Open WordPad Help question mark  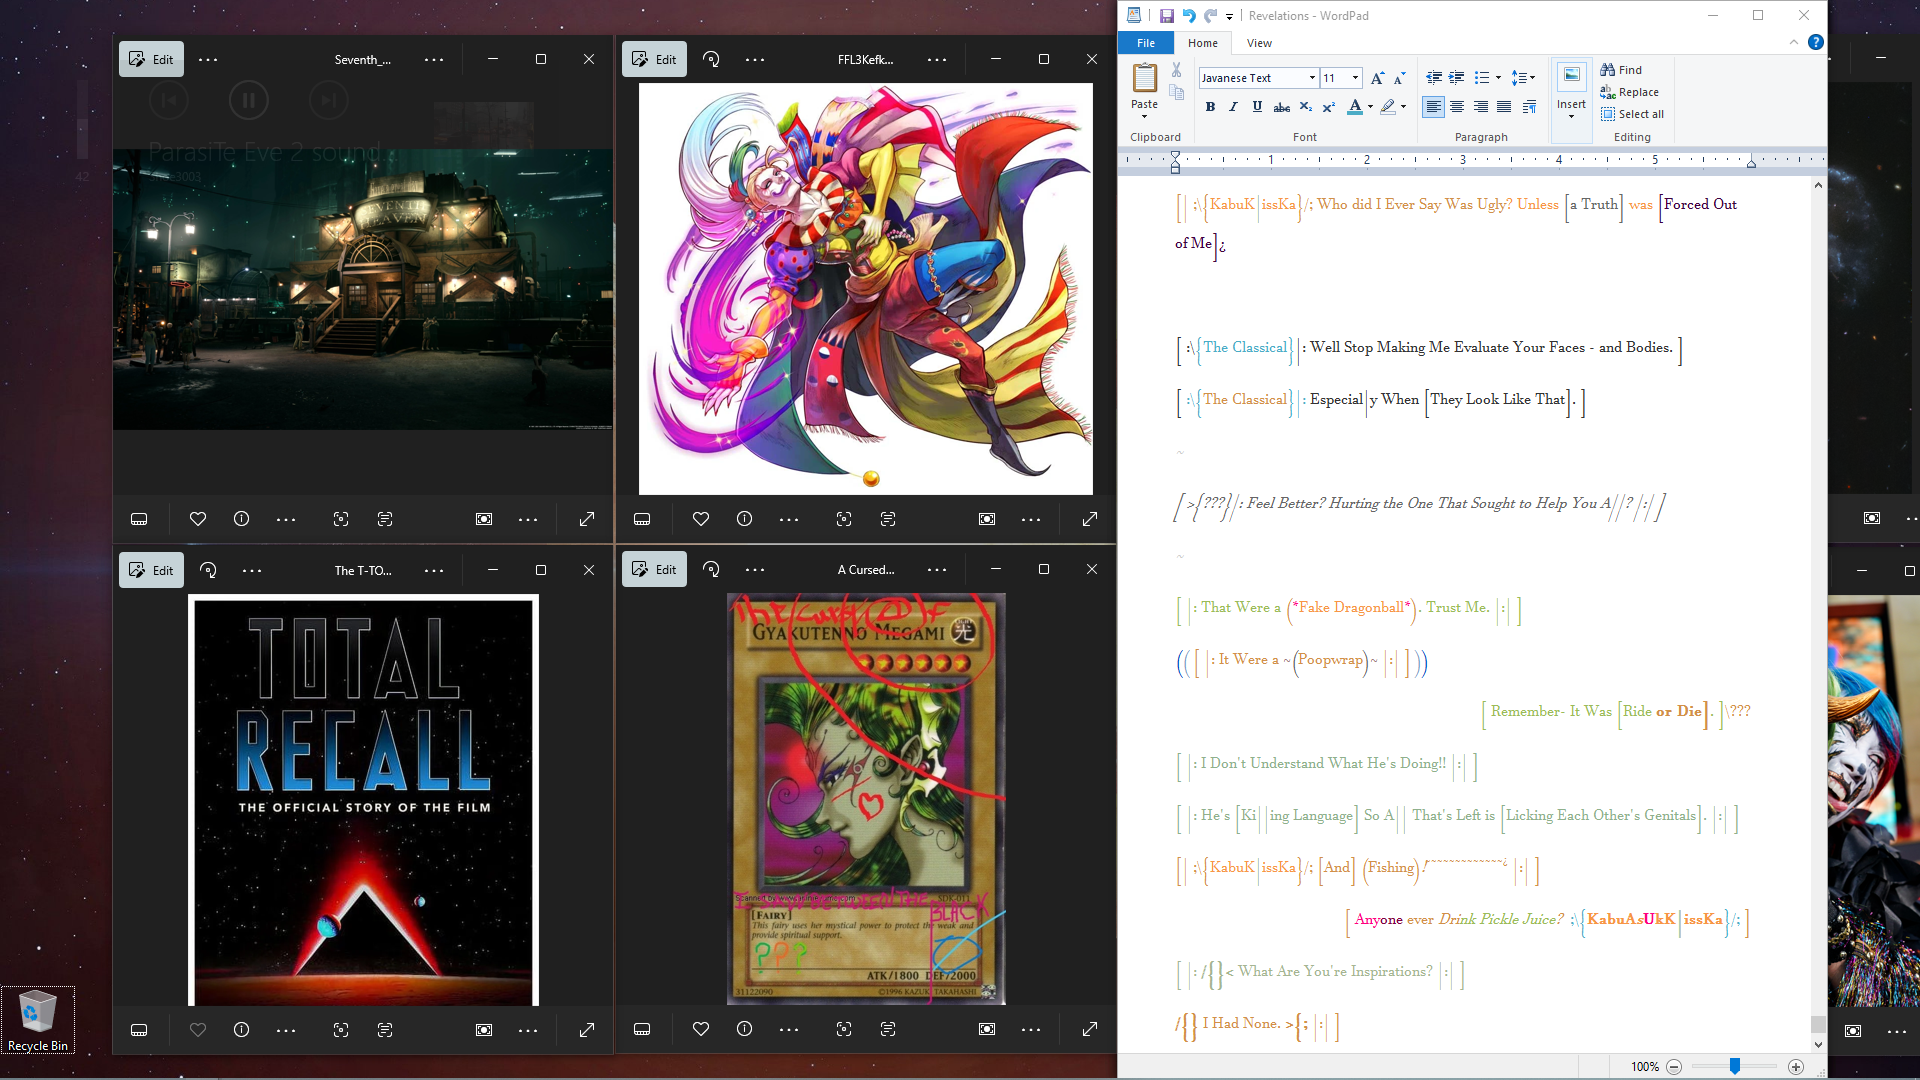coord(1816,42)
